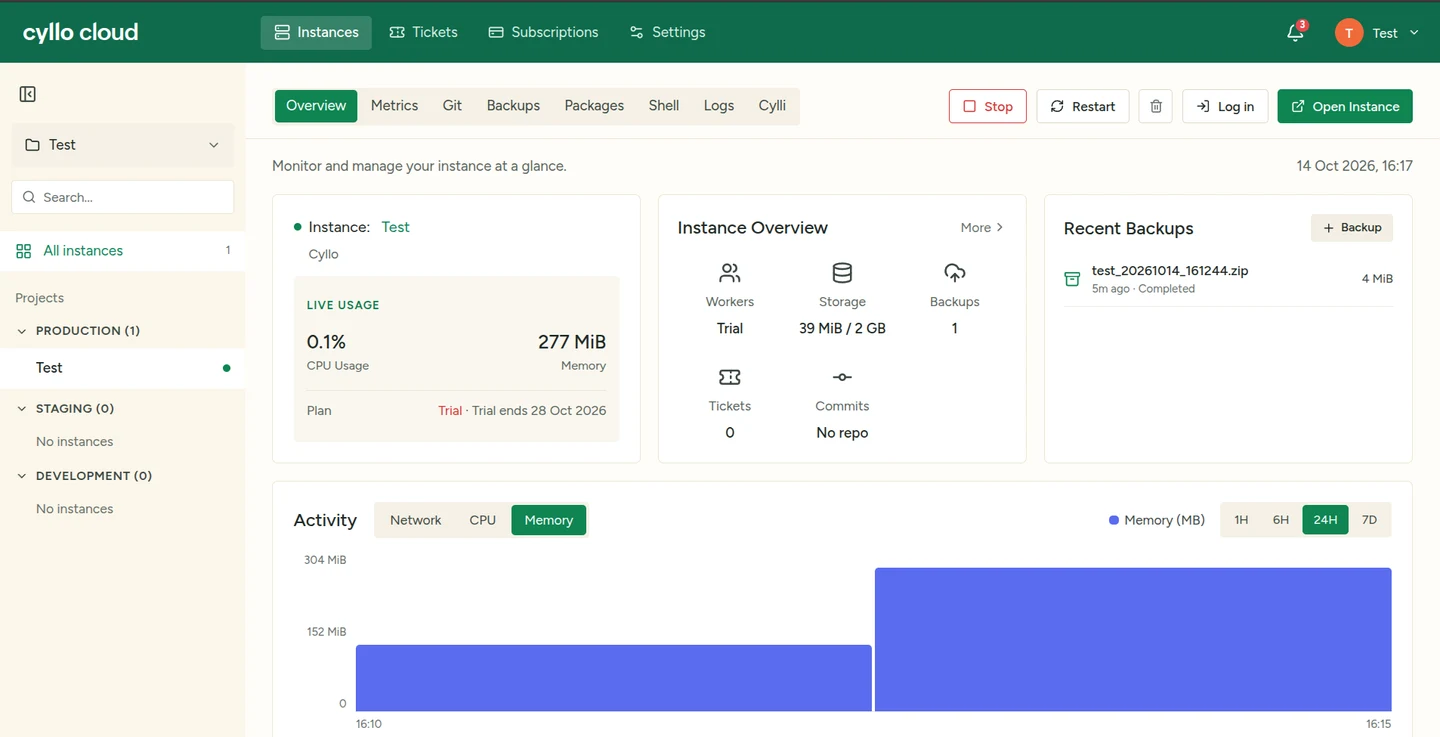1440x737 pixels.
Task: Open the Backups tab
Action: [x=513, y=106]
